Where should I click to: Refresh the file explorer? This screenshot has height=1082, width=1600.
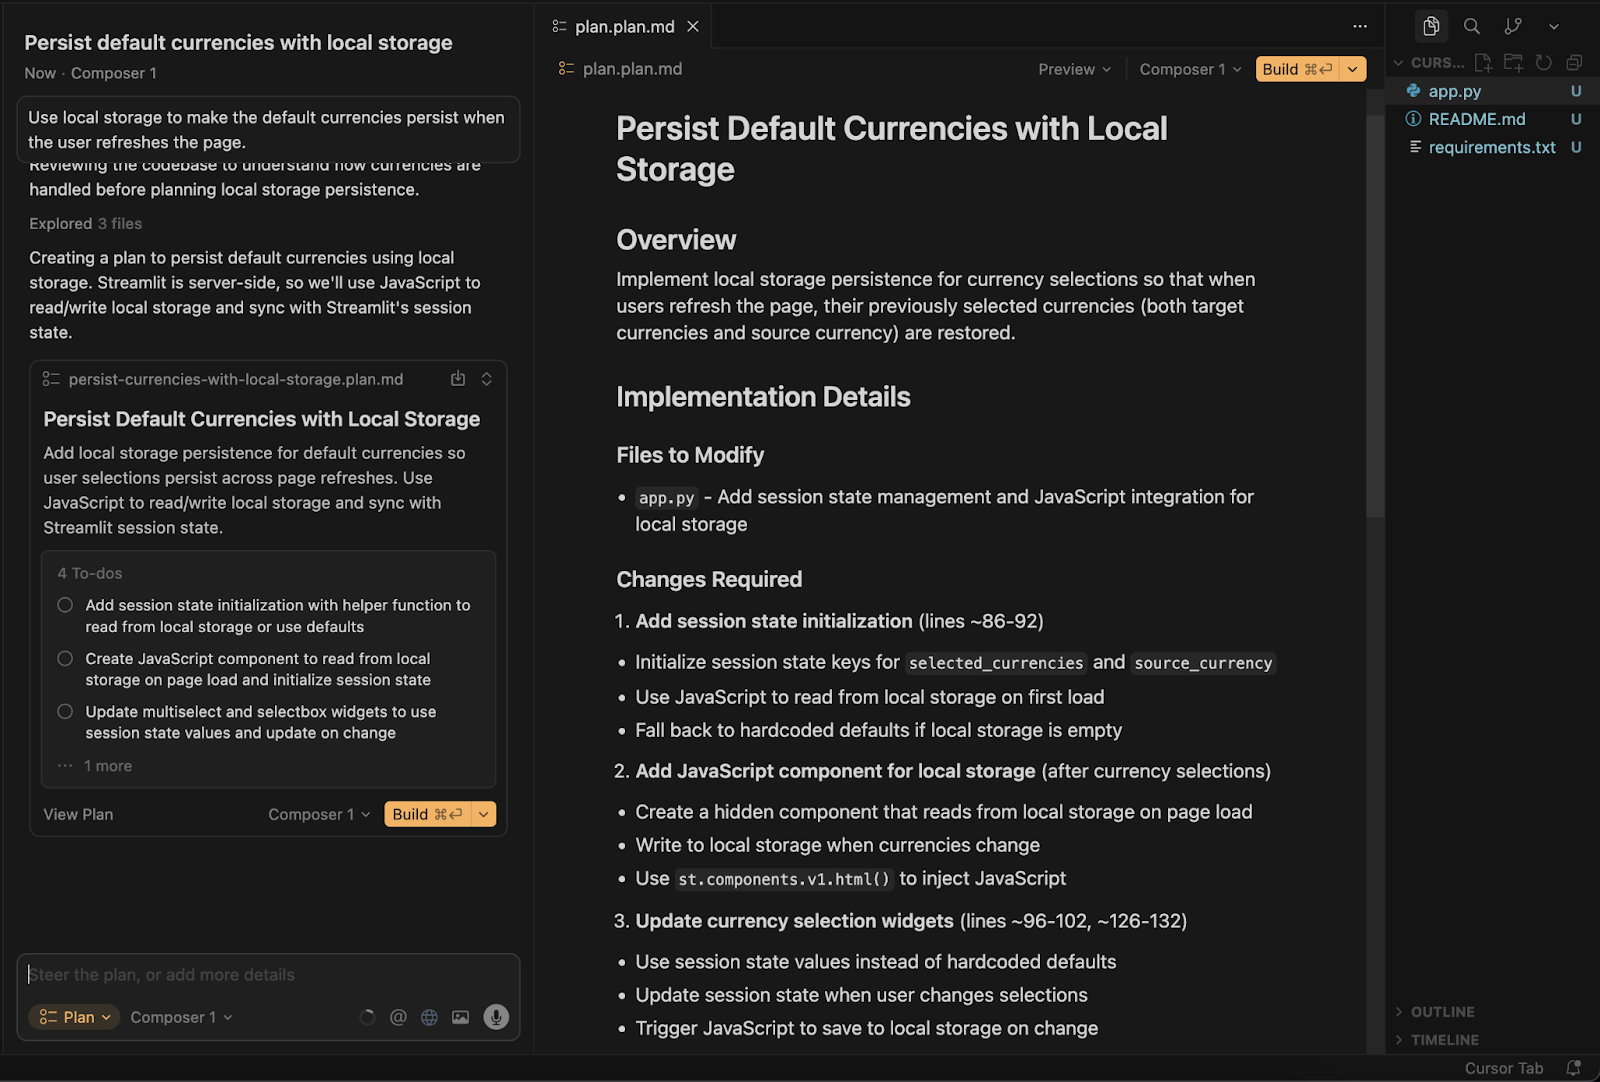coord(1544,63)
